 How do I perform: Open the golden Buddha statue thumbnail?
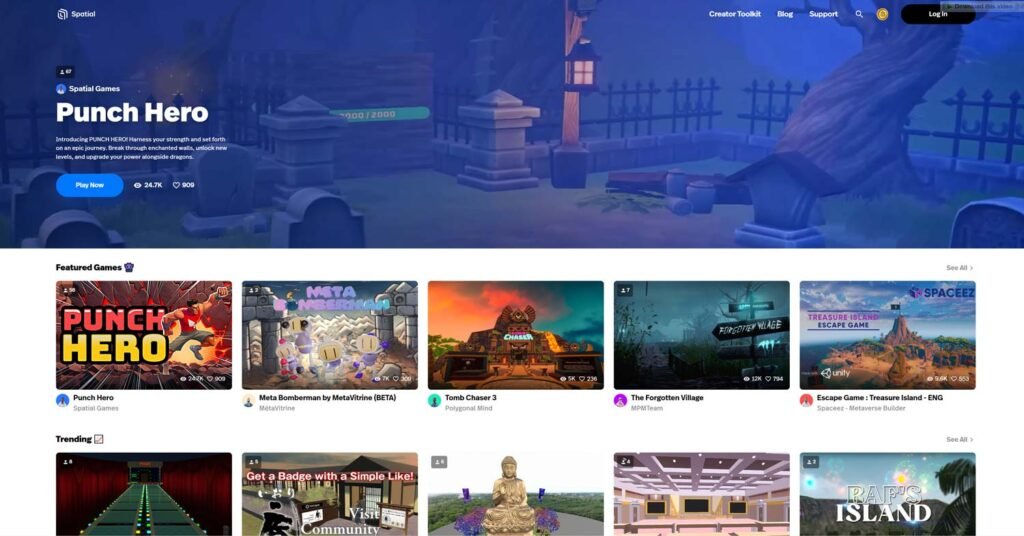pos(516,494)
